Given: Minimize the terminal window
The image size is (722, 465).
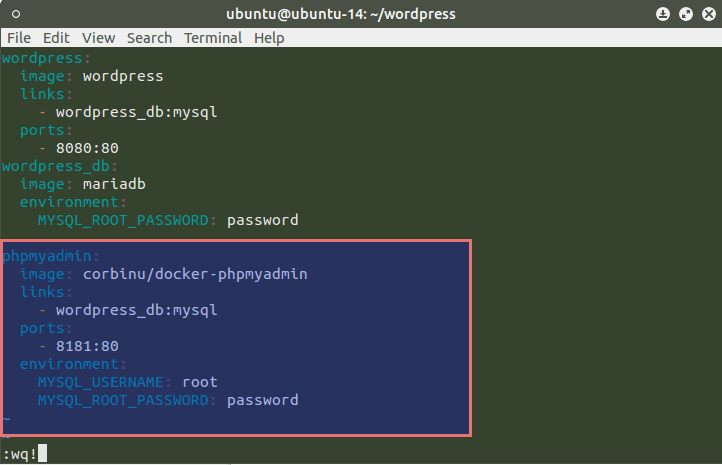Looking at the screenshot, I should click(665, 15).
